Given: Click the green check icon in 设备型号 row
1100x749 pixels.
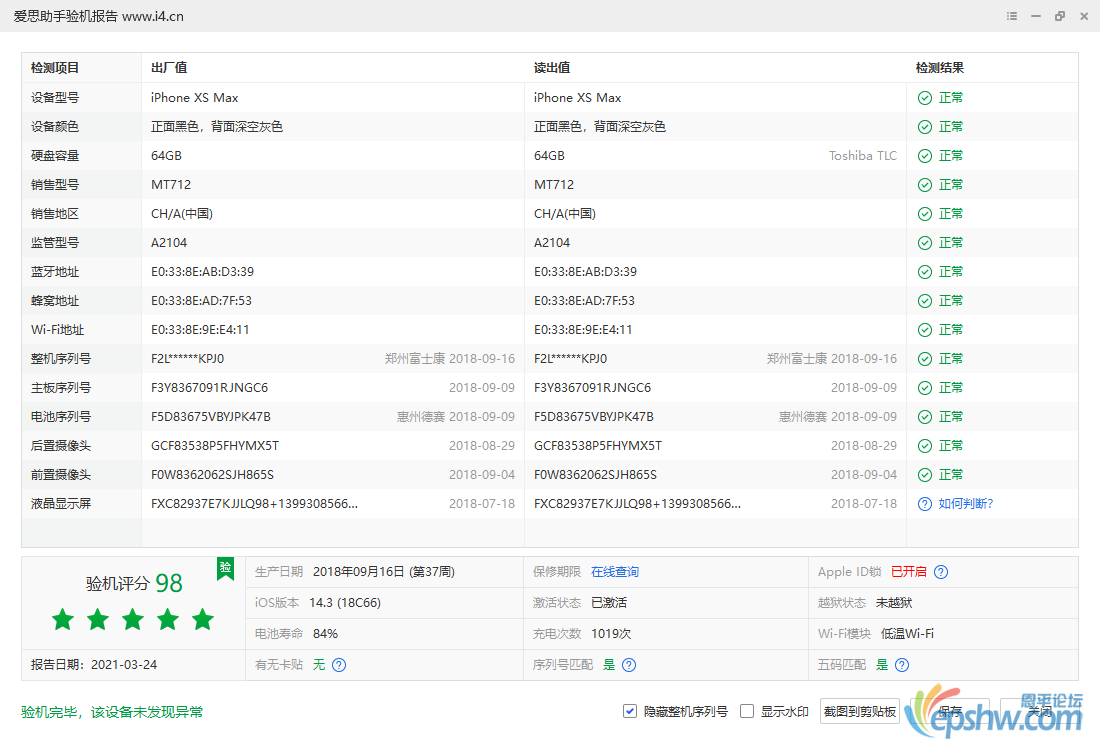Looking at the screenshot, I should tap(925, 98).
